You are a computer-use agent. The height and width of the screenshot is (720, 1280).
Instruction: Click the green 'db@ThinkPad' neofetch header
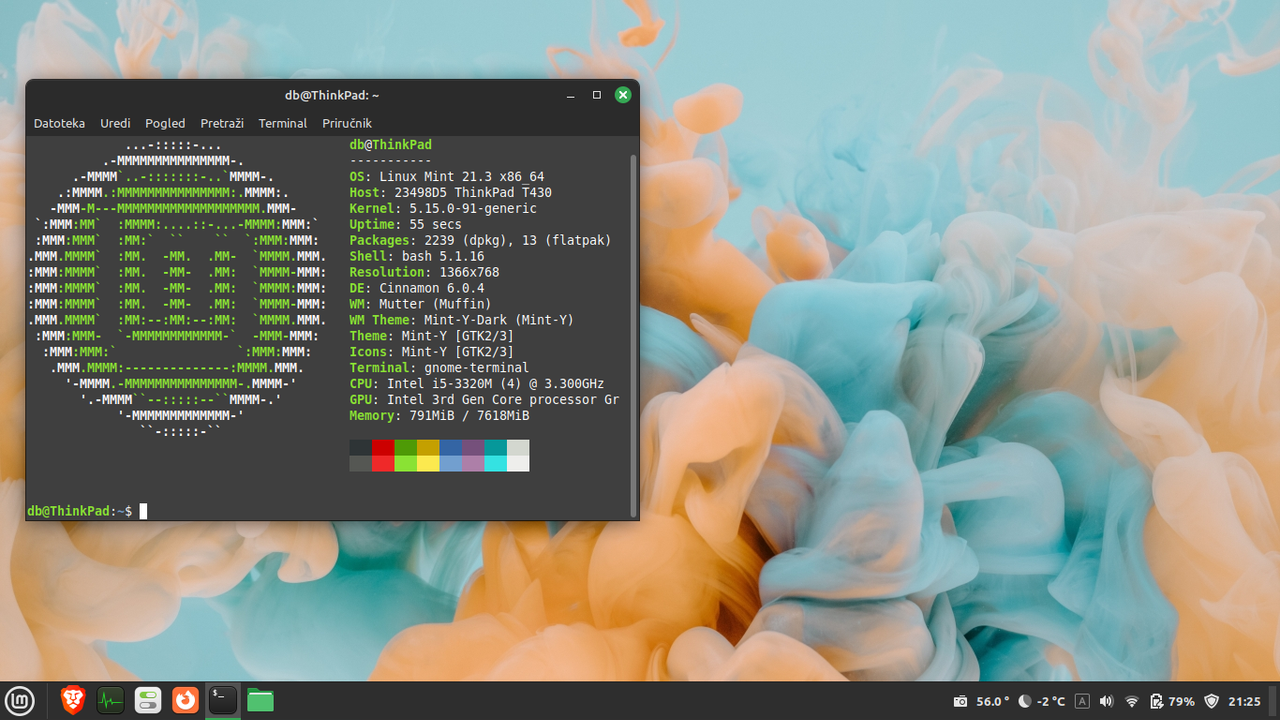point(390,145)
